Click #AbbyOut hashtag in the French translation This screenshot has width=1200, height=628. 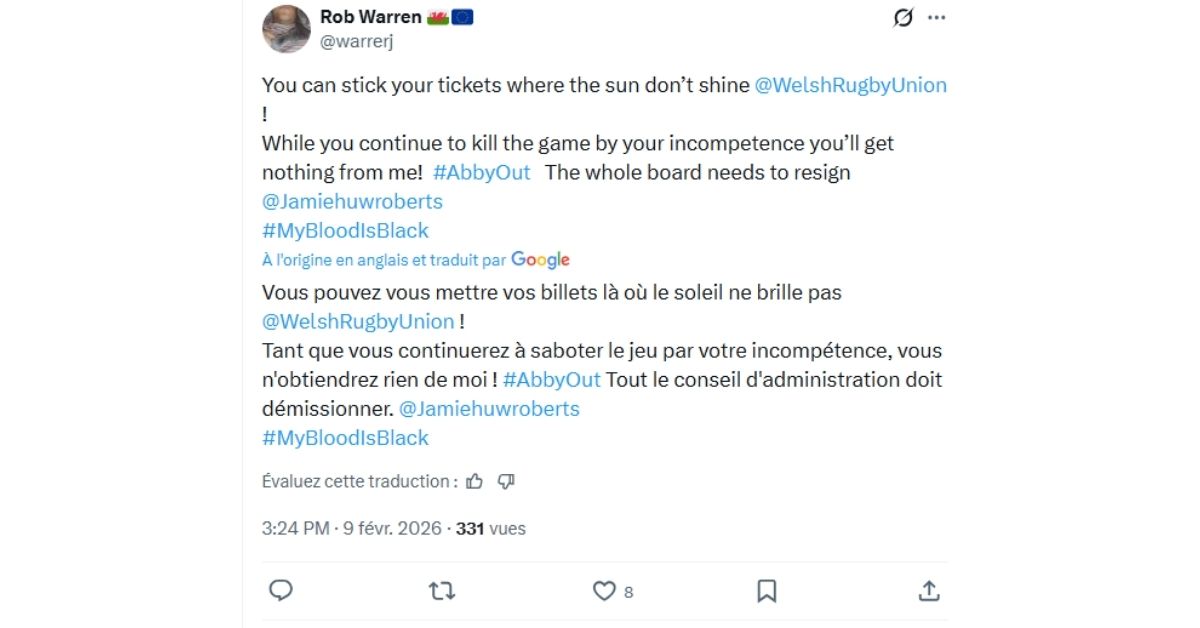[552, 380]
